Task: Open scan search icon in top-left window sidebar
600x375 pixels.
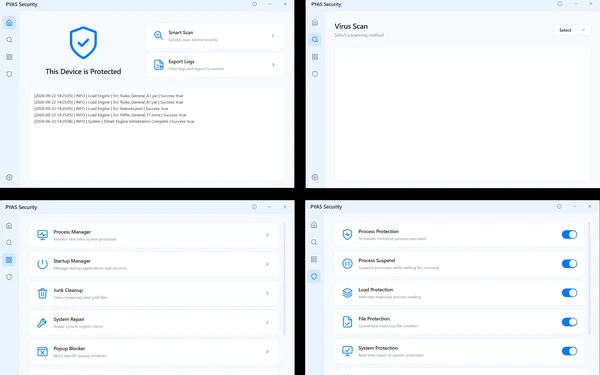Action: (x=10, y=40)
